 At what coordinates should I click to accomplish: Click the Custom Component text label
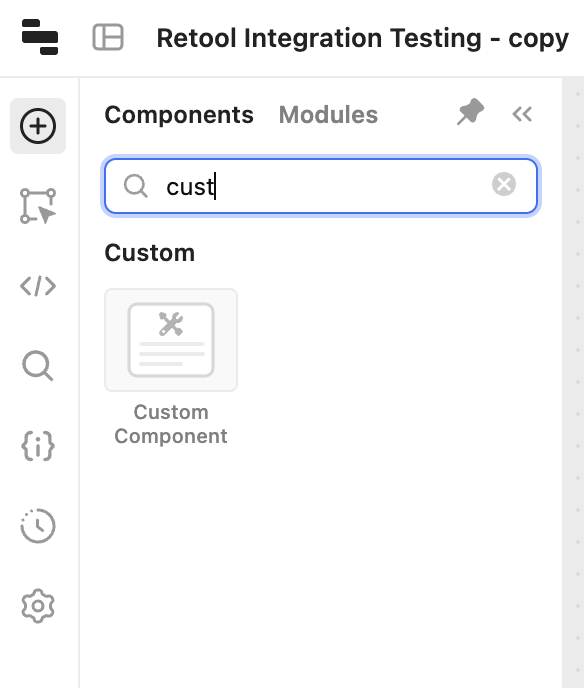coord(171,424)
